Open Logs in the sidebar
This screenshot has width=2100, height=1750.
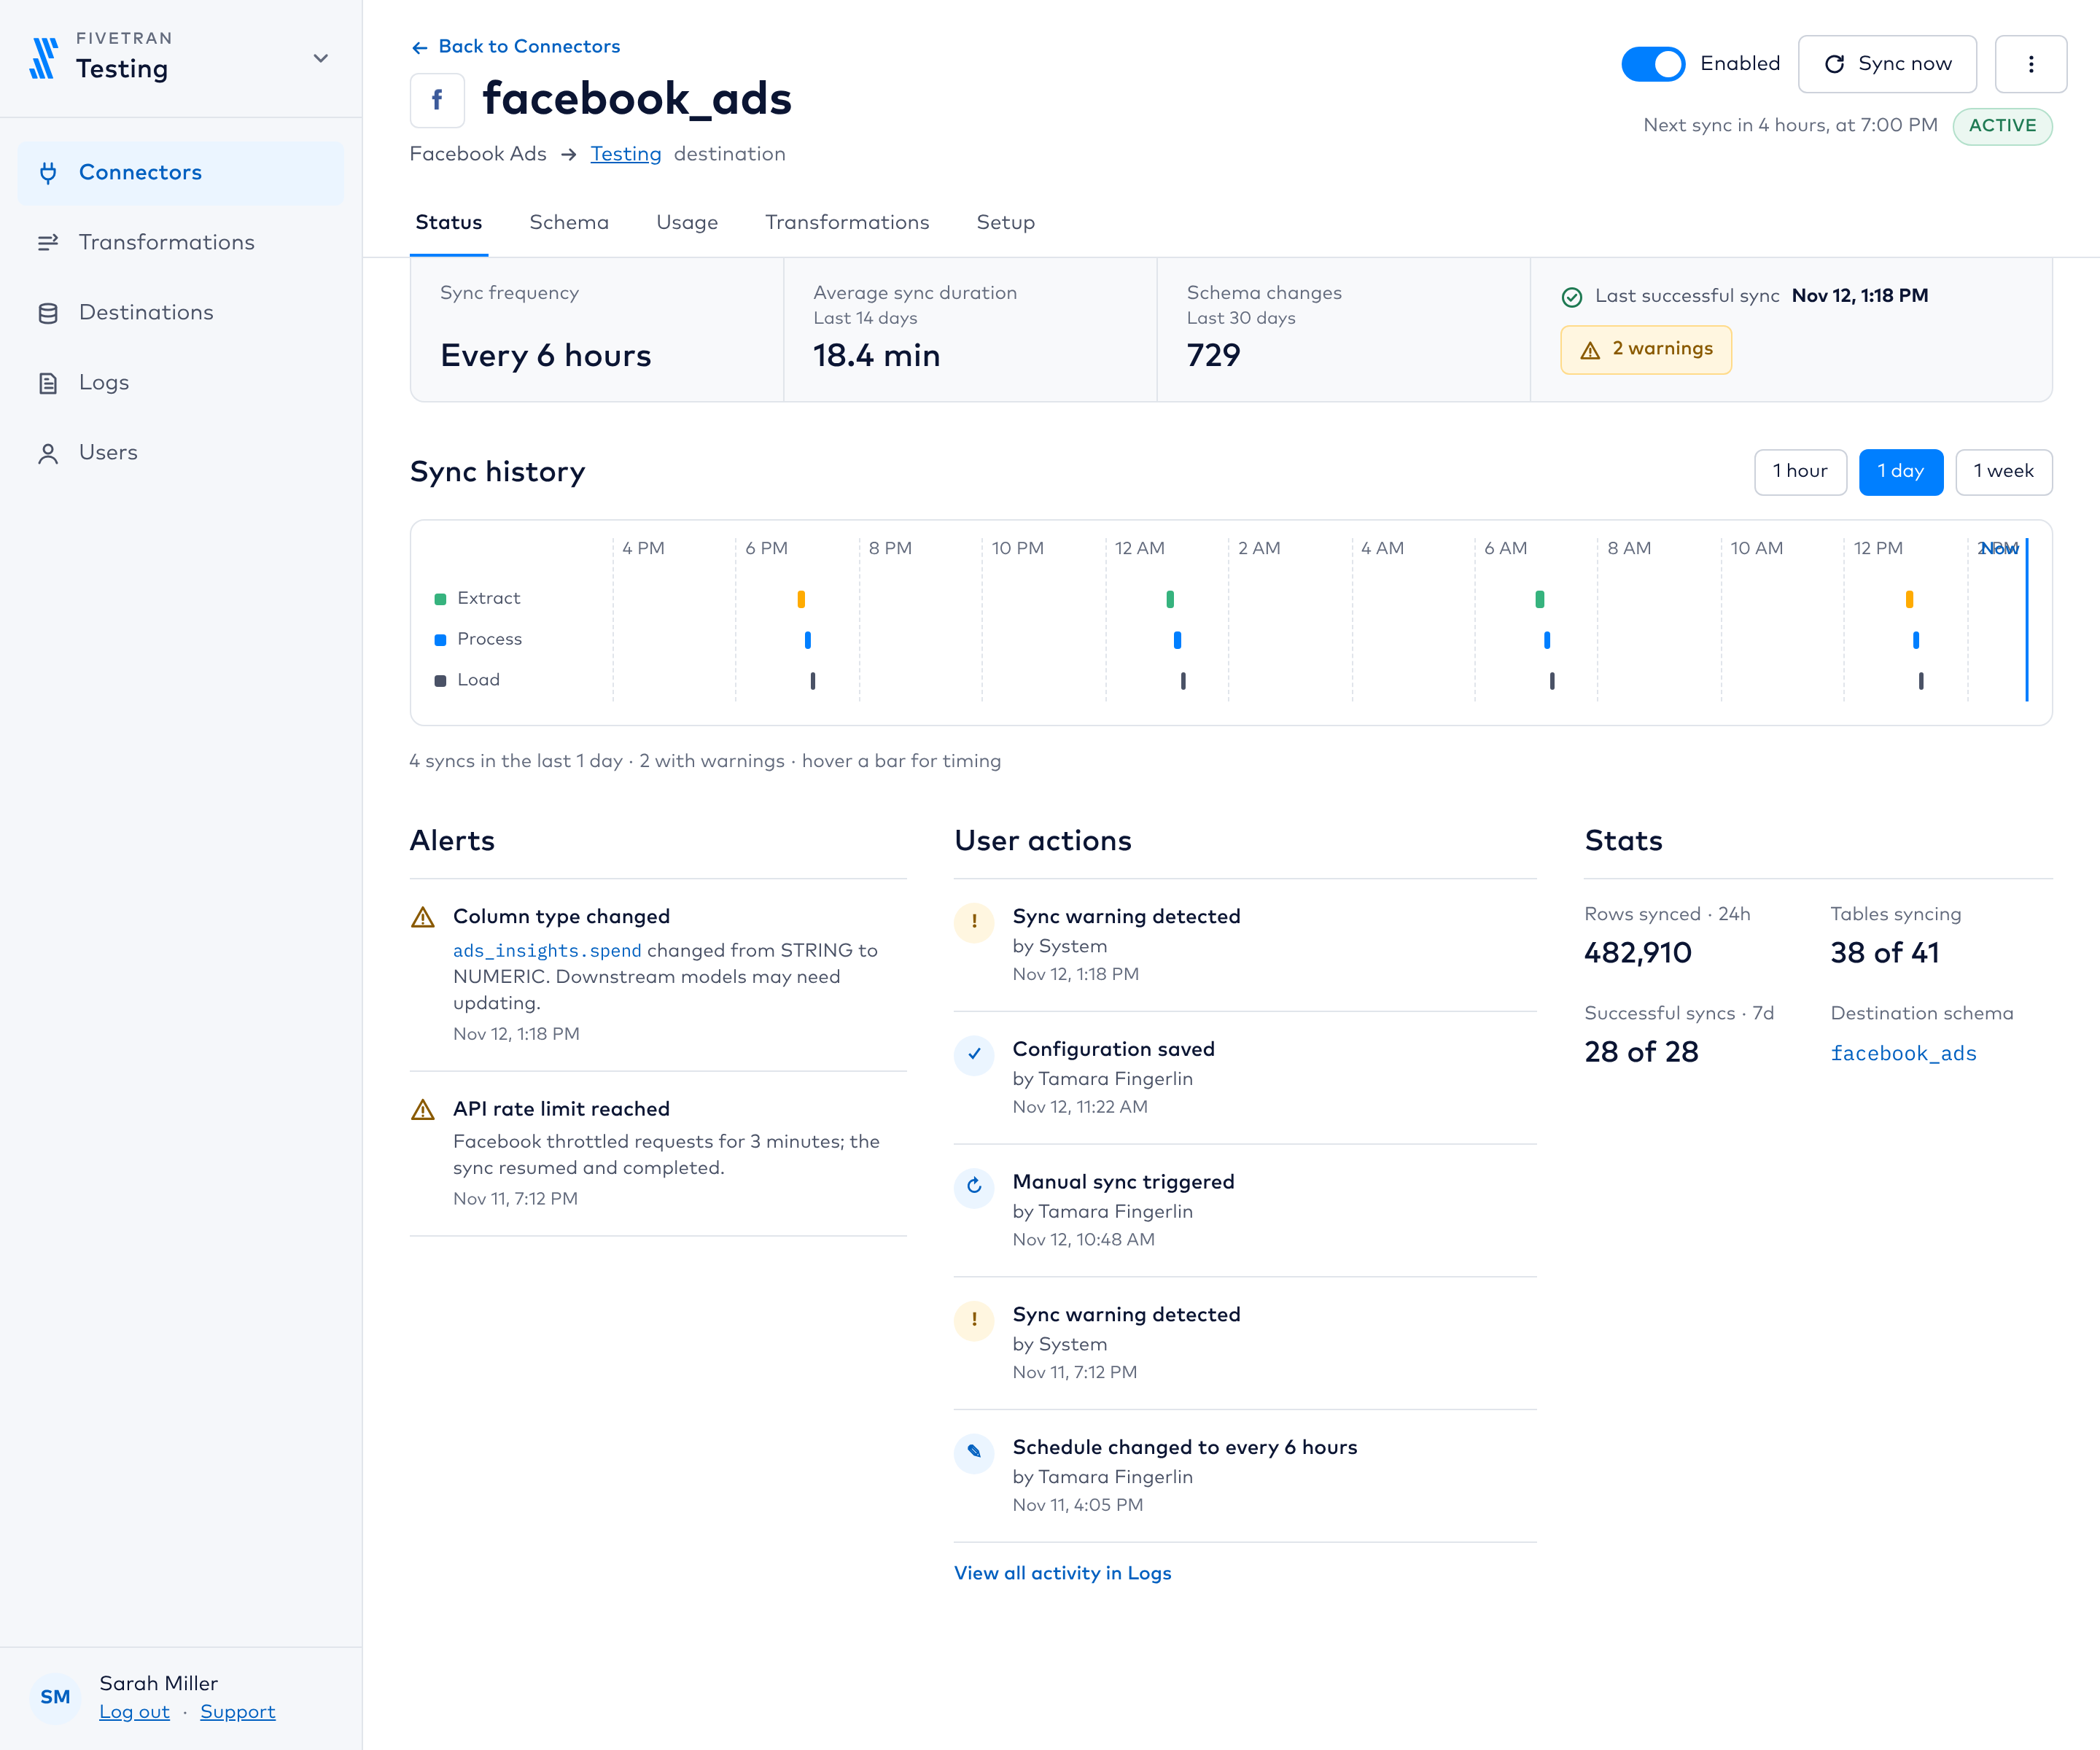[x=181, y=383]
